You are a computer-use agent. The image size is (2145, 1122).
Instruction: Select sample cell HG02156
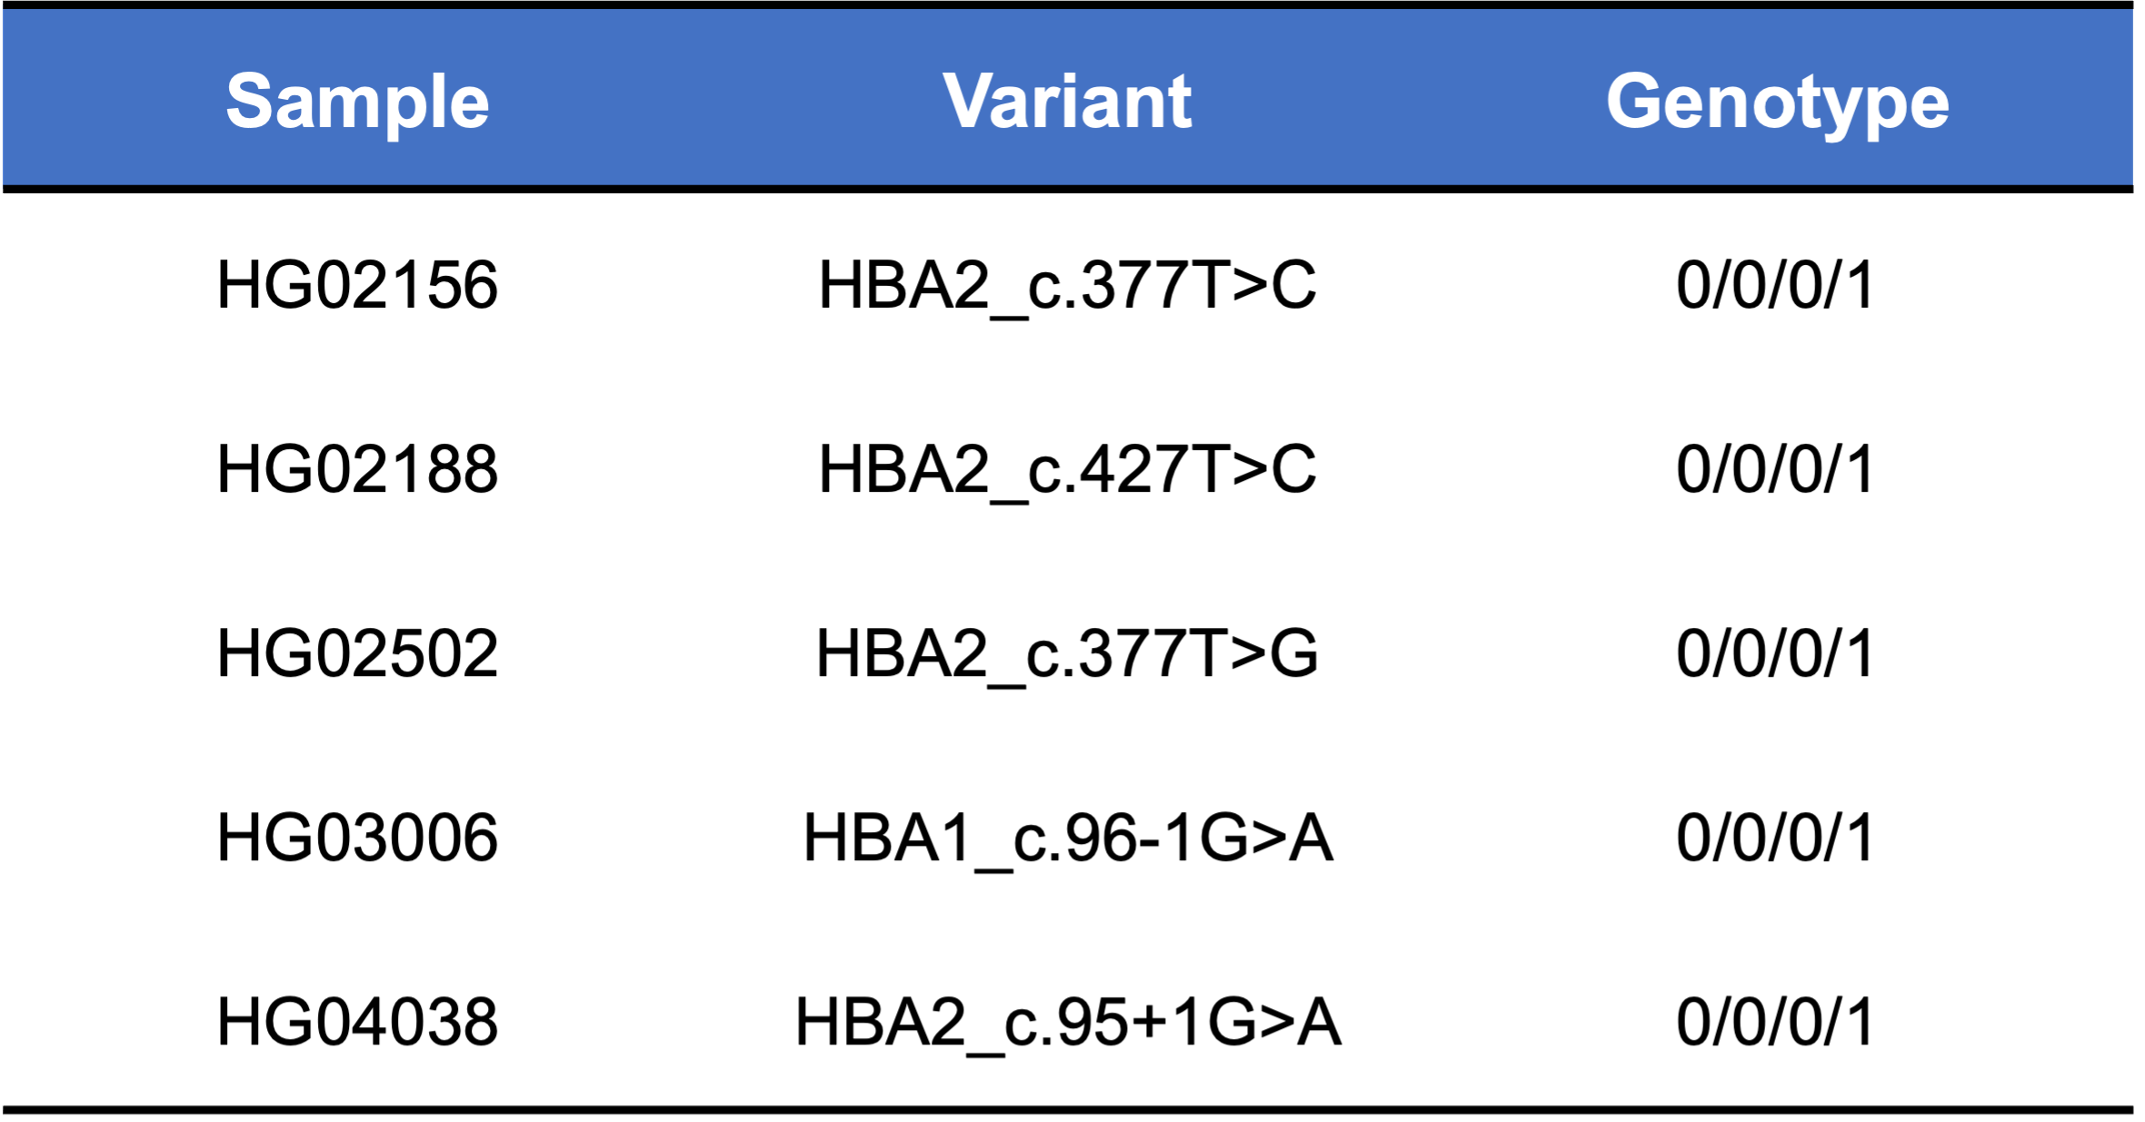[357, 285]
